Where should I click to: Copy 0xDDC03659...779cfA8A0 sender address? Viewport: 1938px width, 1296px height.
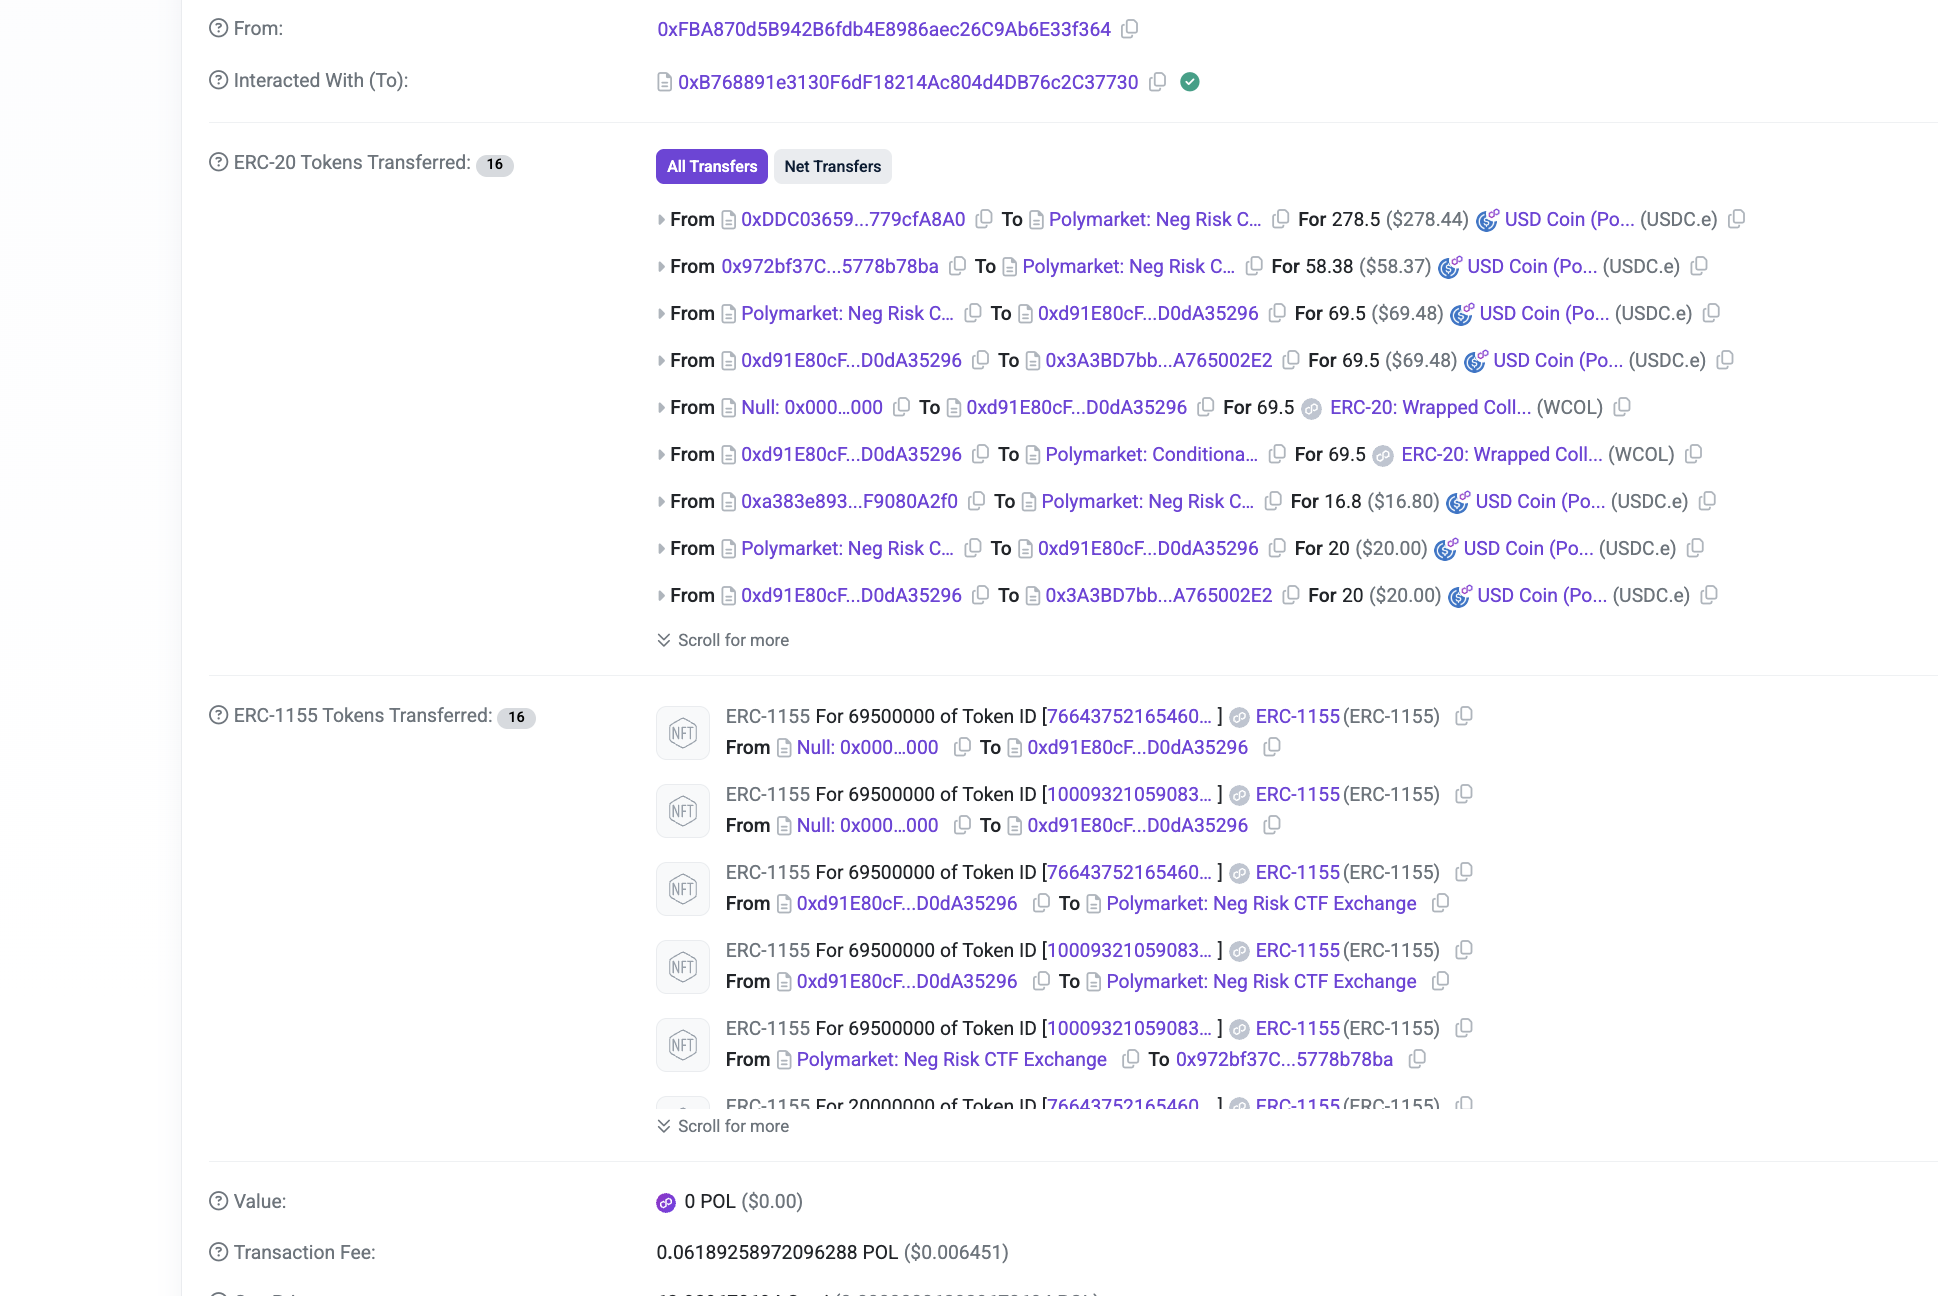point(984,219)
